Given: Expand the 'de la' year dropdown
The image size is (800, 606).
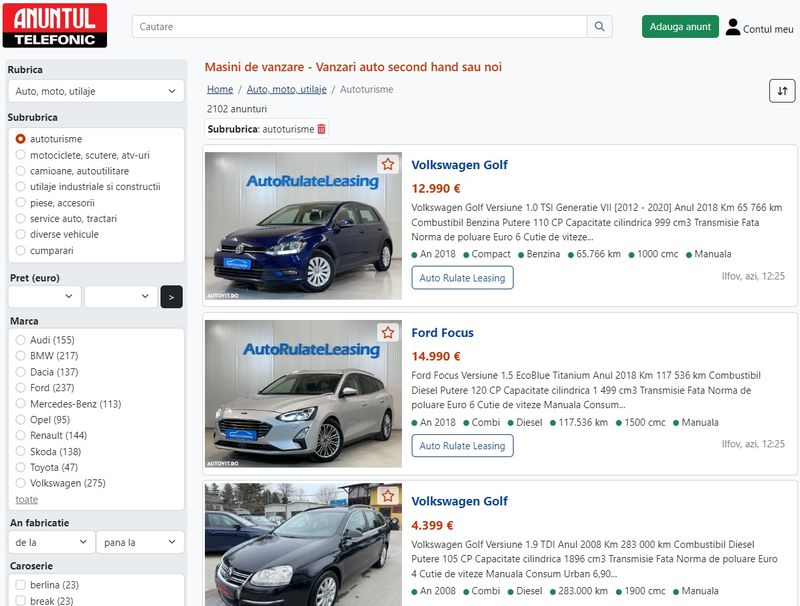Looking at the screenshot, I should tap(51, 542).
